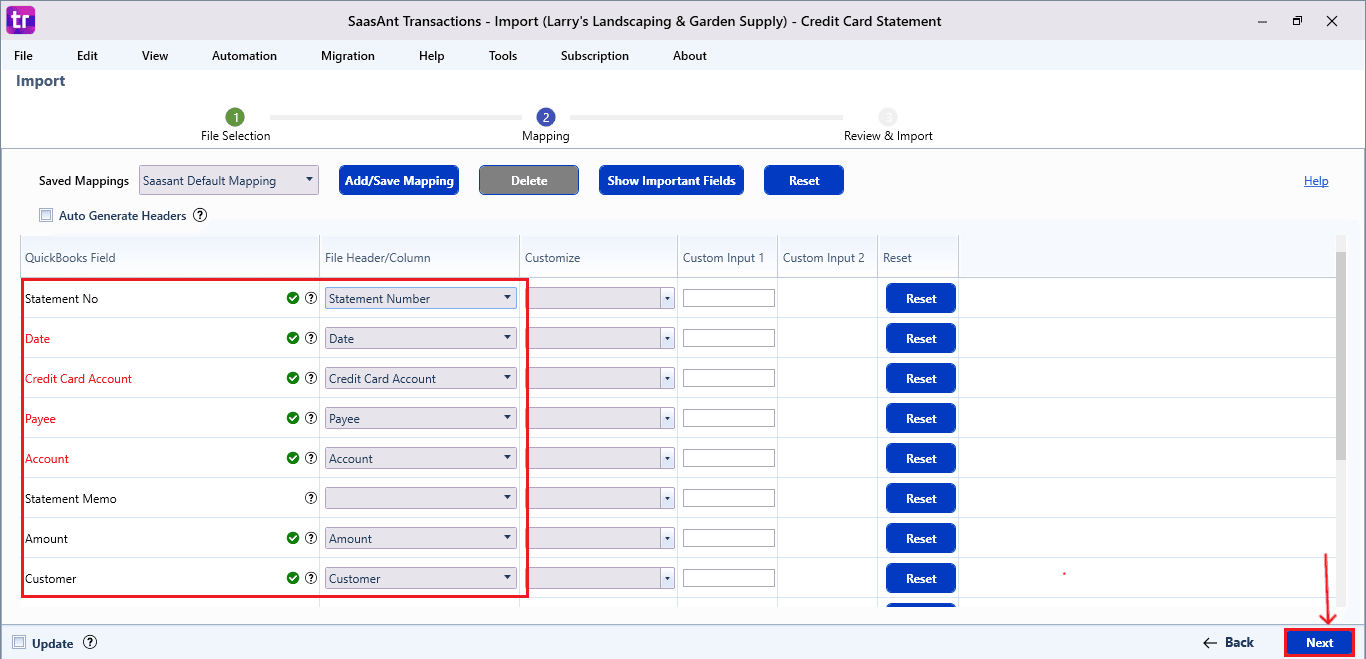Viewport: 1366px width, 659px height.
Task: Open the Automation menu
Action: pos(244,56)
